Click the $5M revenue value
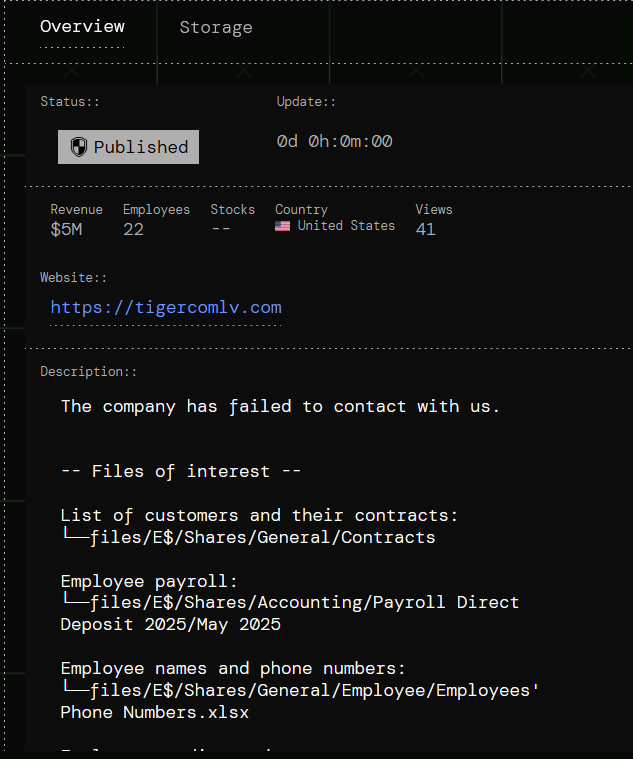 click(x=66, y=230)
